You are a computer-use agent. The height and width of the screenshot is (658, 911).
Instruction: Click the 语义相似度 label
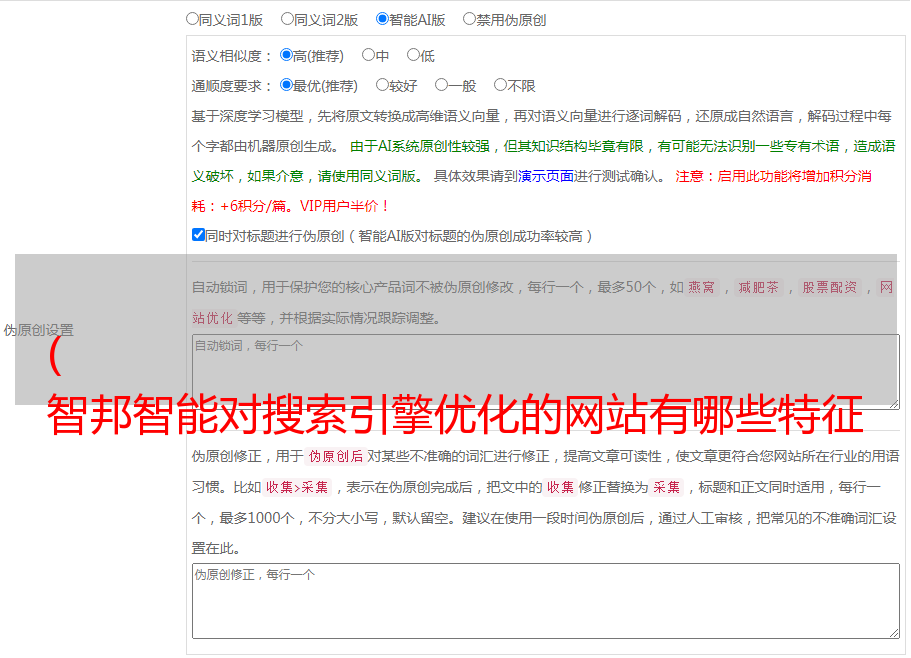[x=231, y=56]
